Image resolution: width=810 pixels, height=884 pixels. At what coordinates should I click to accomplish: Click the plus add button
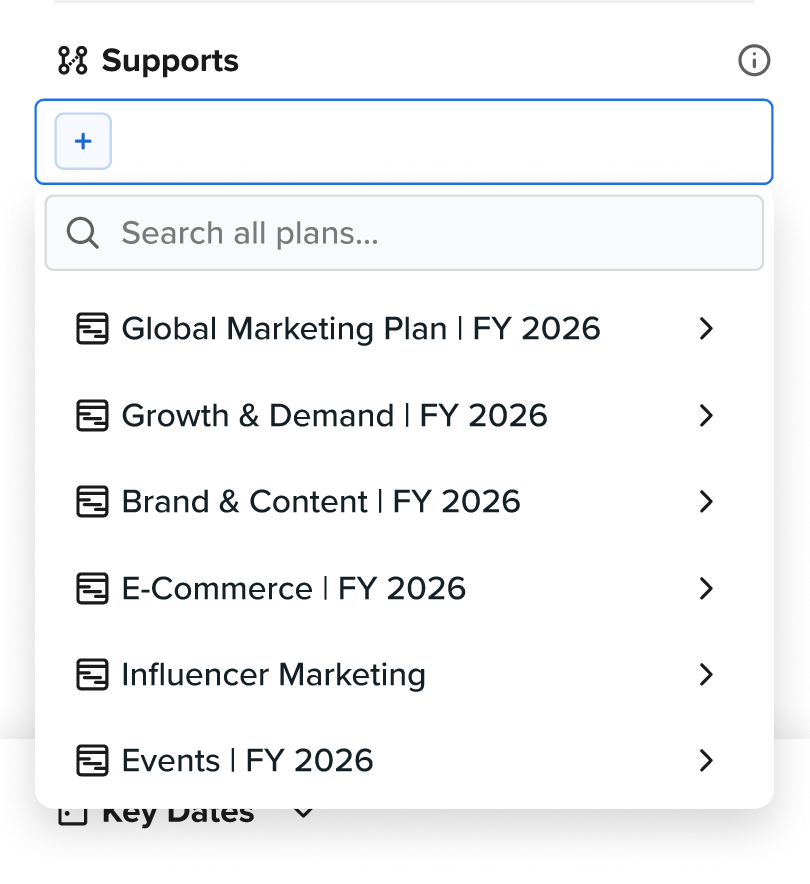tap(83, 142)
